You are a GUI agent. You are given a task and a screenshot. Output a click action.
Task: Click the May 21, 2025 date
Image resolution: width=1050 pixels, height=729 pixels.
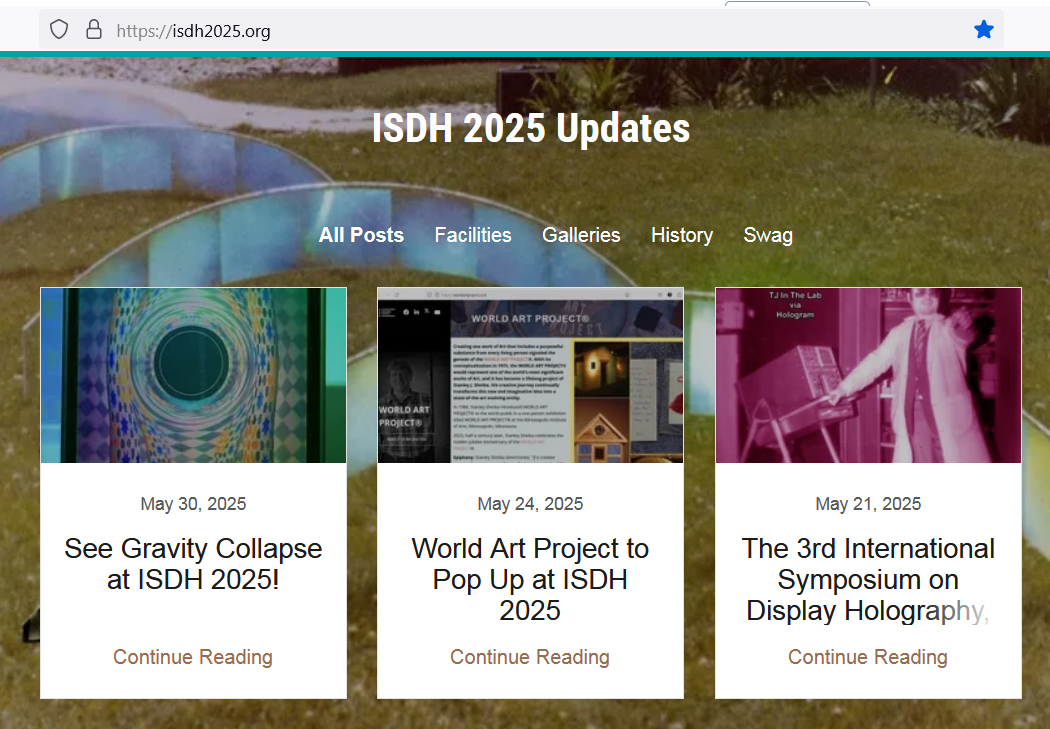click(869, 503)
